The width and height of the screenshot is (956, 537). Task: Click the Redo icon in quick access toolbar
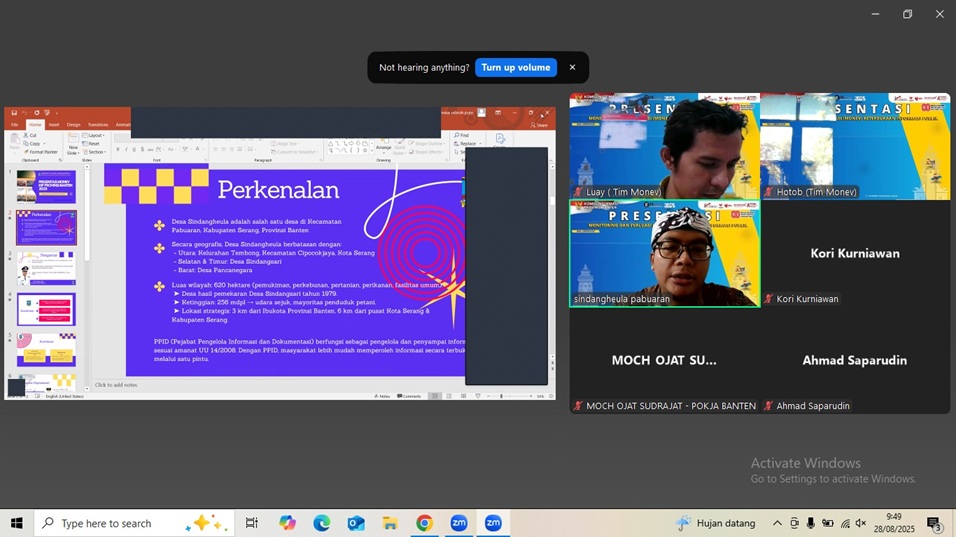(x=37, y=113)
